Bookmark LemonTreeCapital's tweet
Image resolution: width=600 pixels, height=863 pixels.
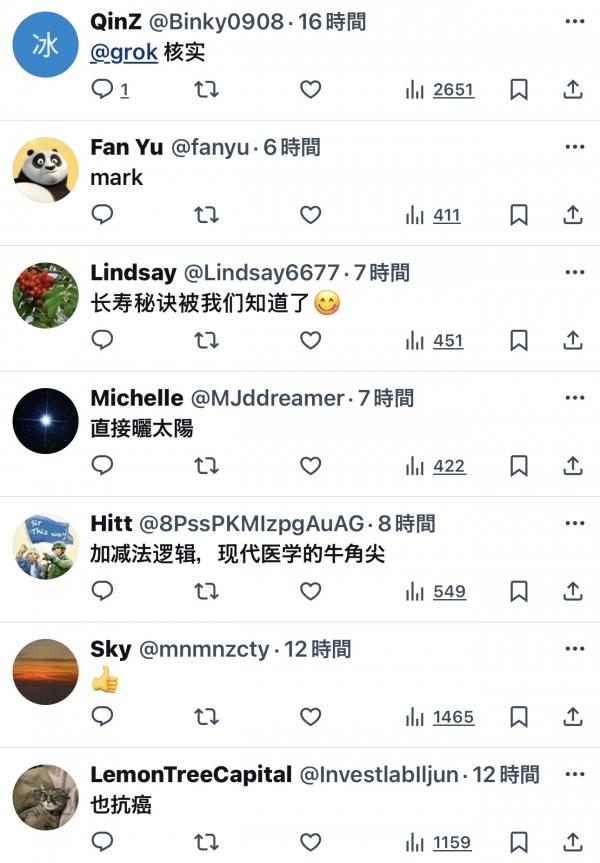pos(519,842)
